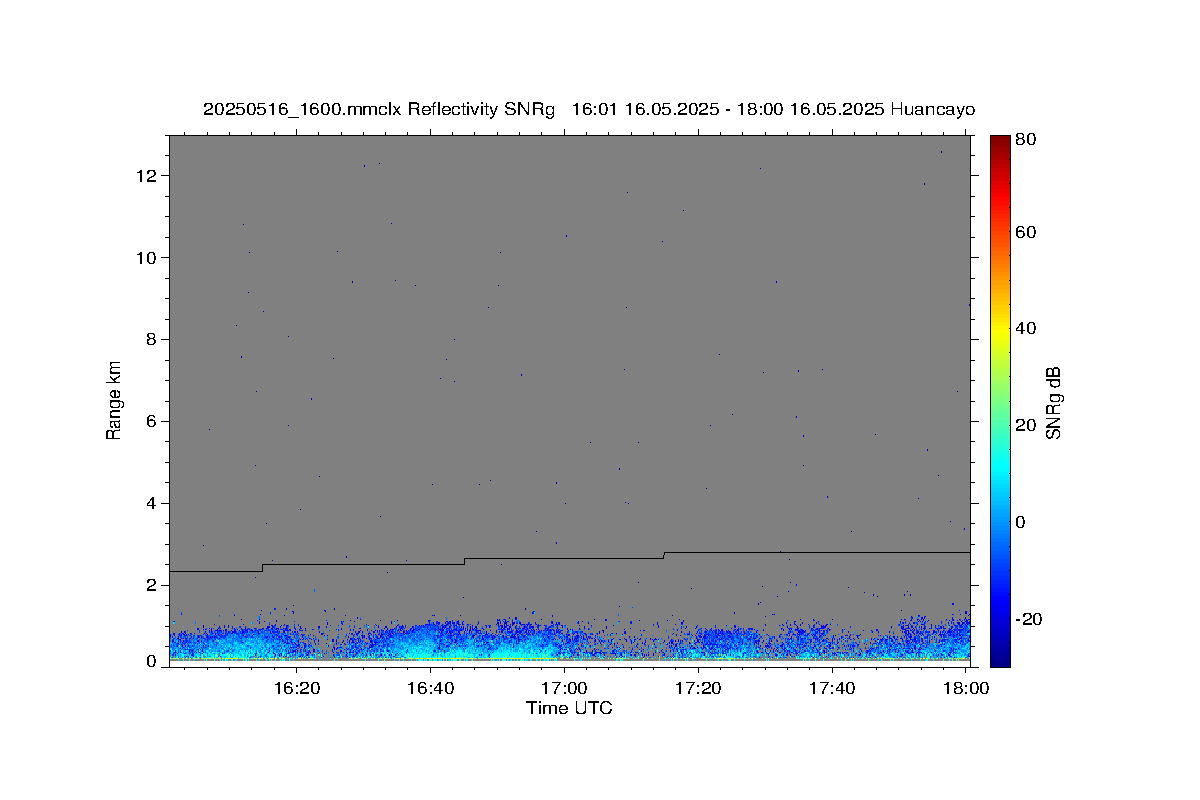The image size is (1200, 800).
Task: Click the 6 km range tick label
Action: coord(152,422)
